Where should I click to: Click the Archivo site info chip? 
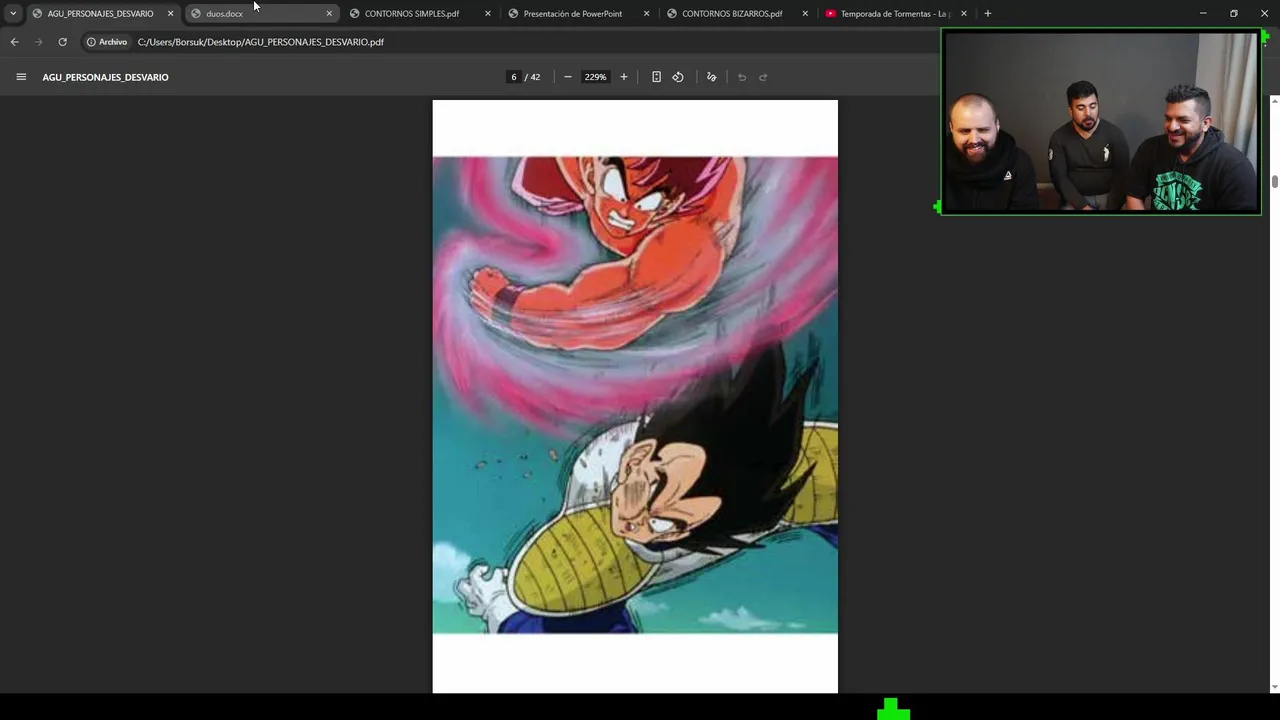click(107, 42)
